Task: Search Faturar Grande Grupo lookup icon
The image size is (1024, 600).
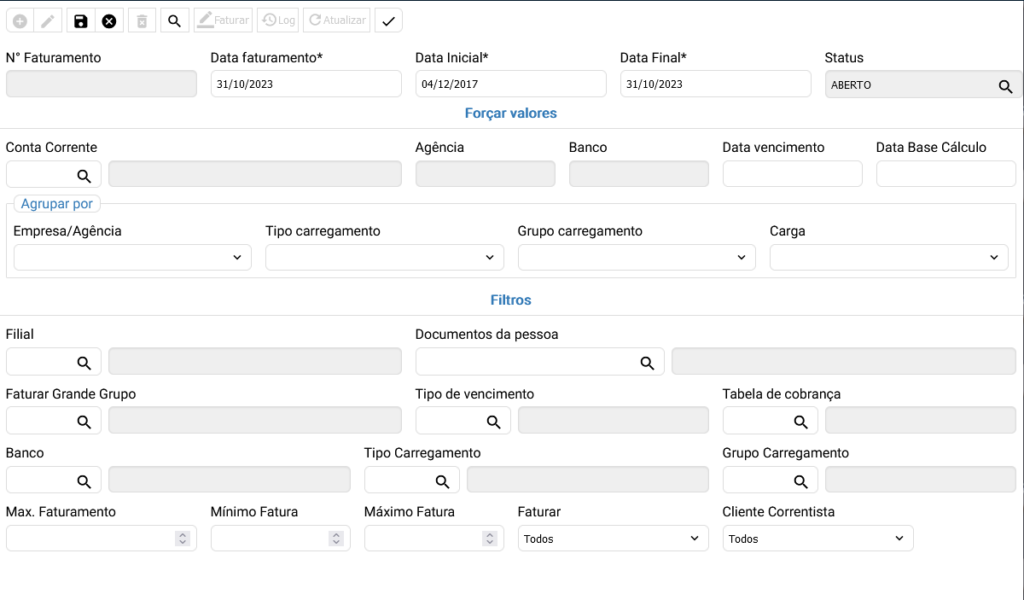Action: (x=85, y=422)
